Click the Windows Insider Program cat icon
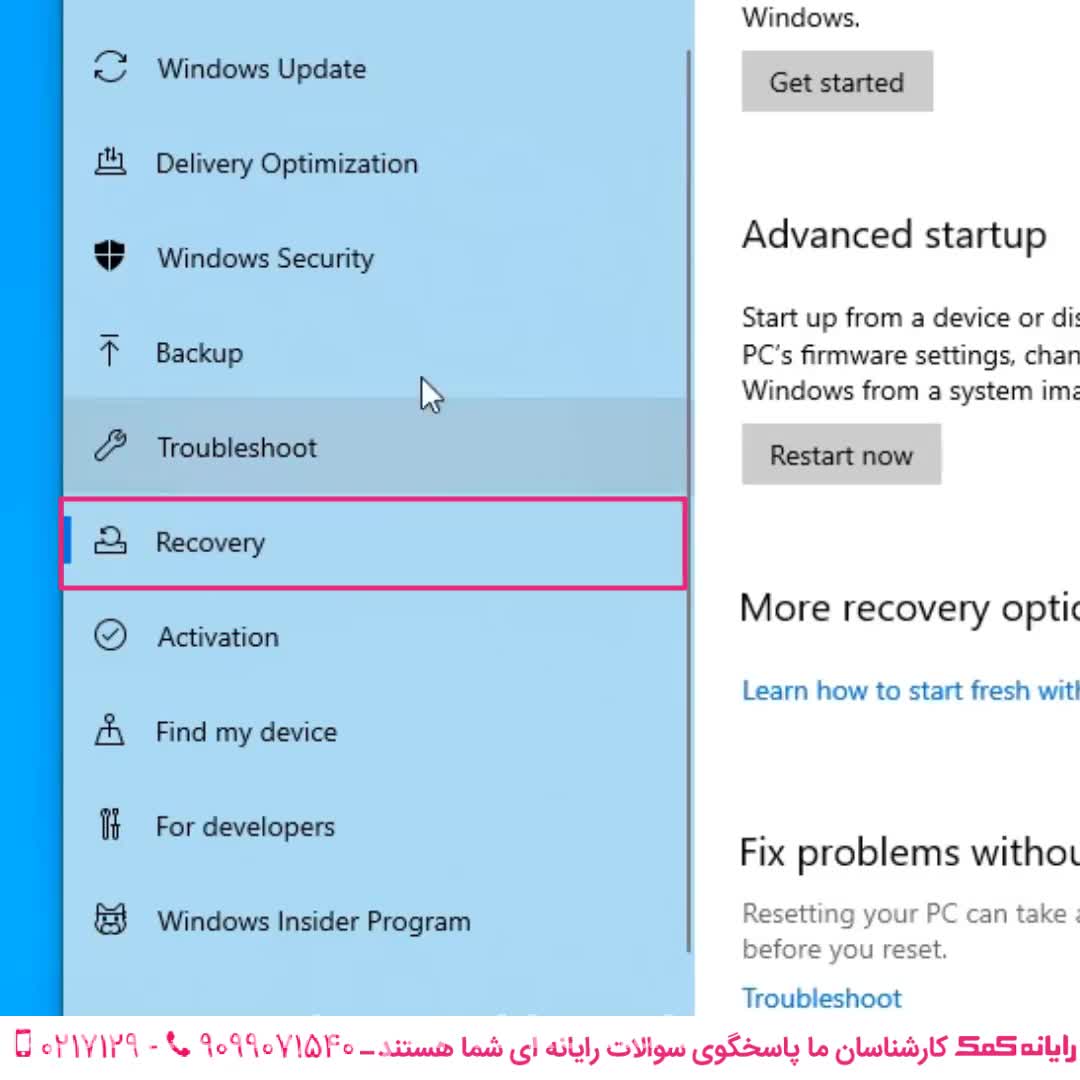 tap(110, 920)
